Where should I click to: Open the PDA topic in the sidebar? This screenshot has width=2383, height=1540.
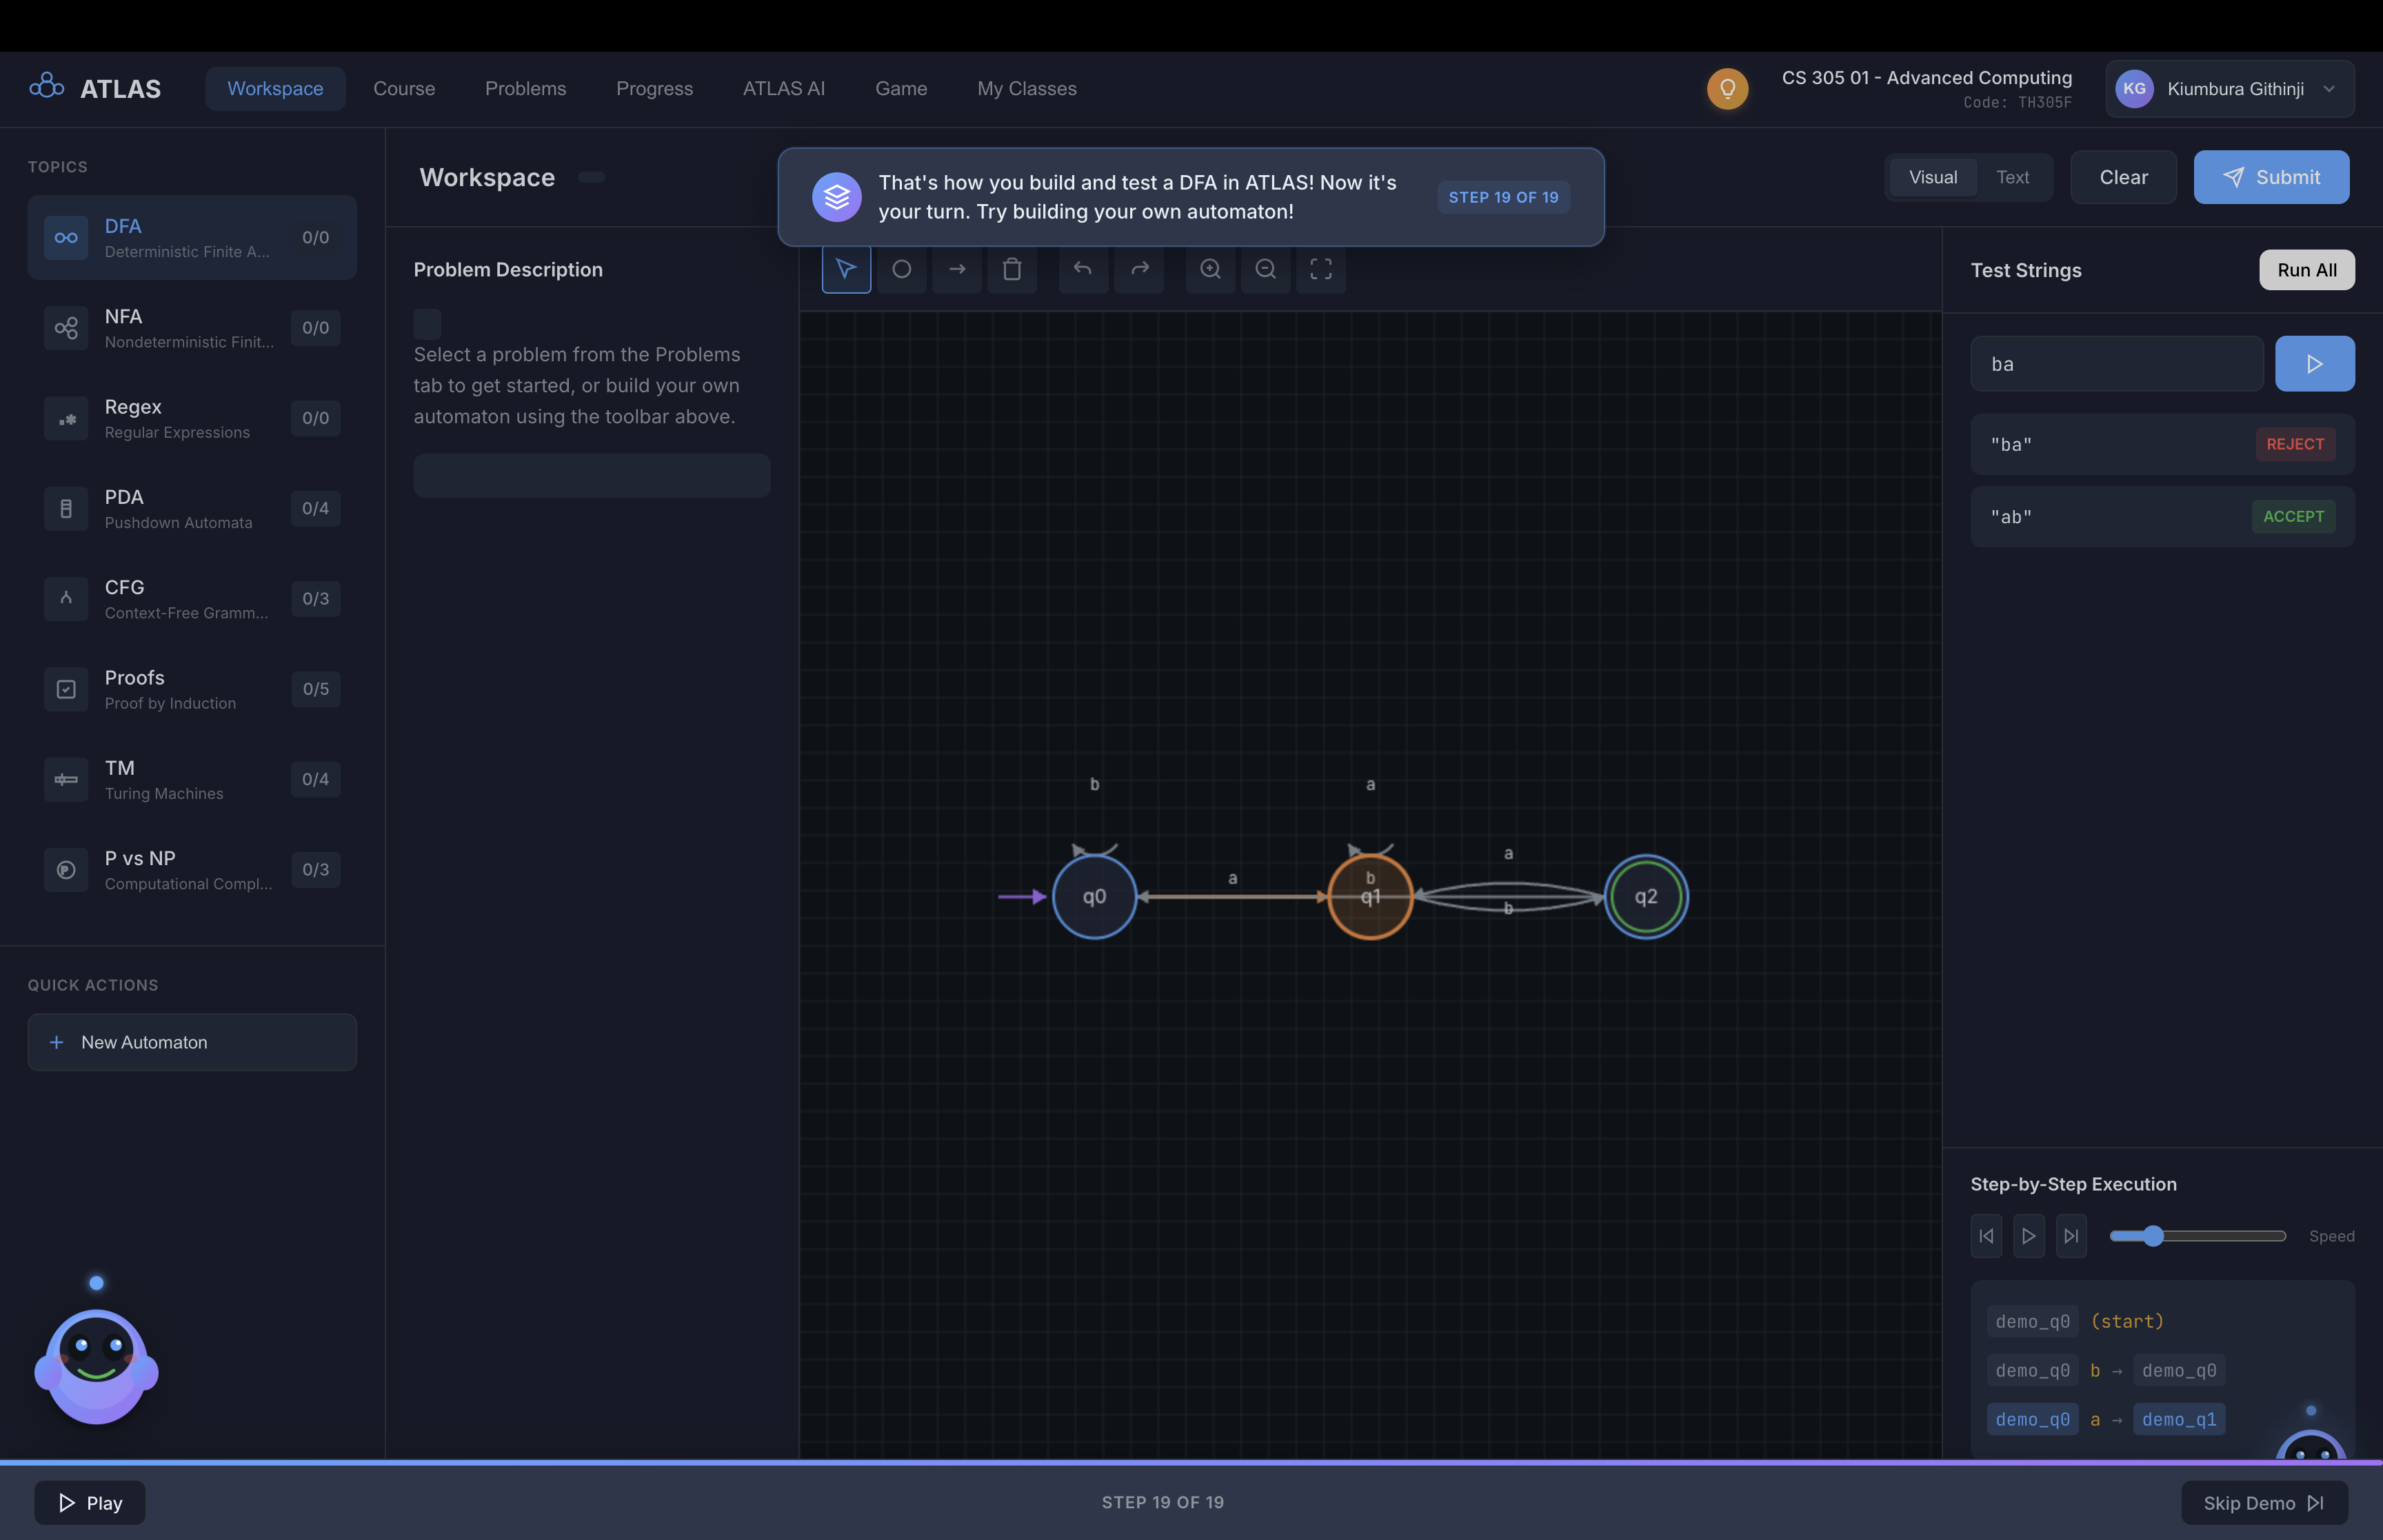192,508
